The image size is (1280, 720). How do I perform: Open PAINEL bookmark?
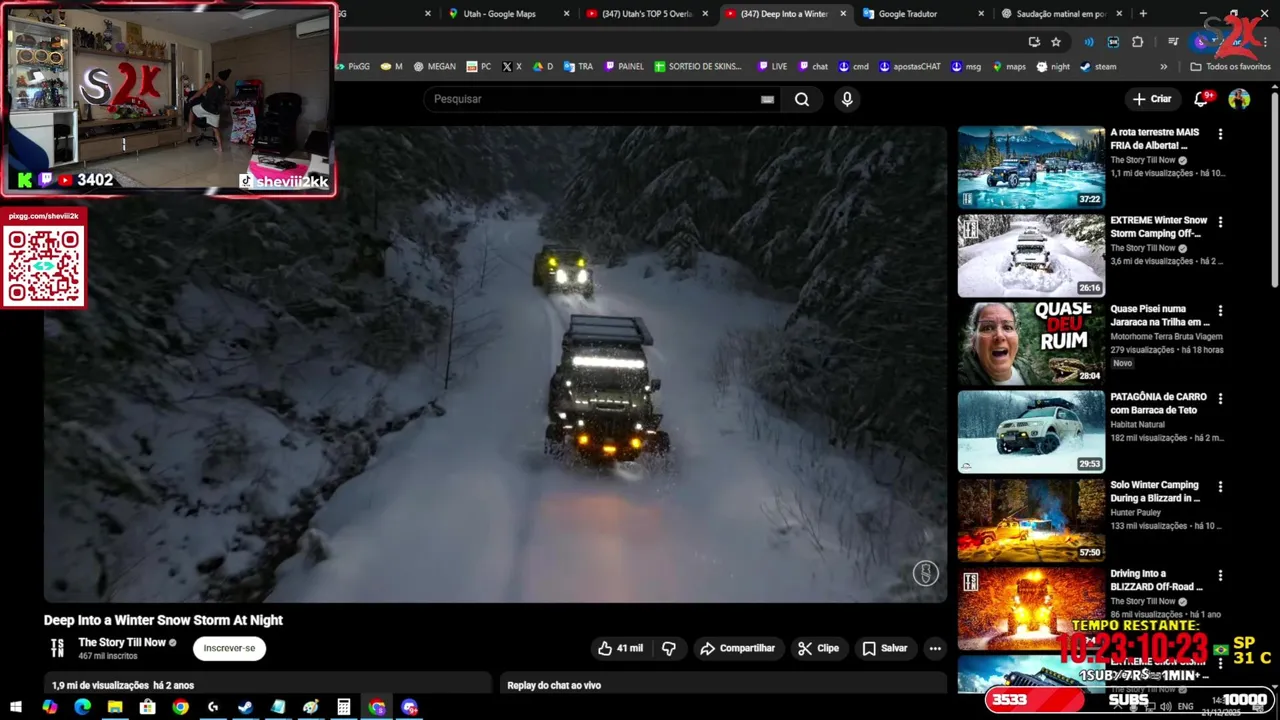[x=624, y=67]
